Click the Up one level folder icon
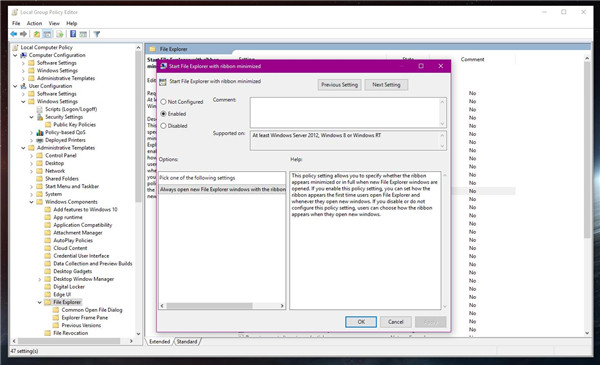Image resolution: width=600 pixels, height=365 pixels. [37, 34]
